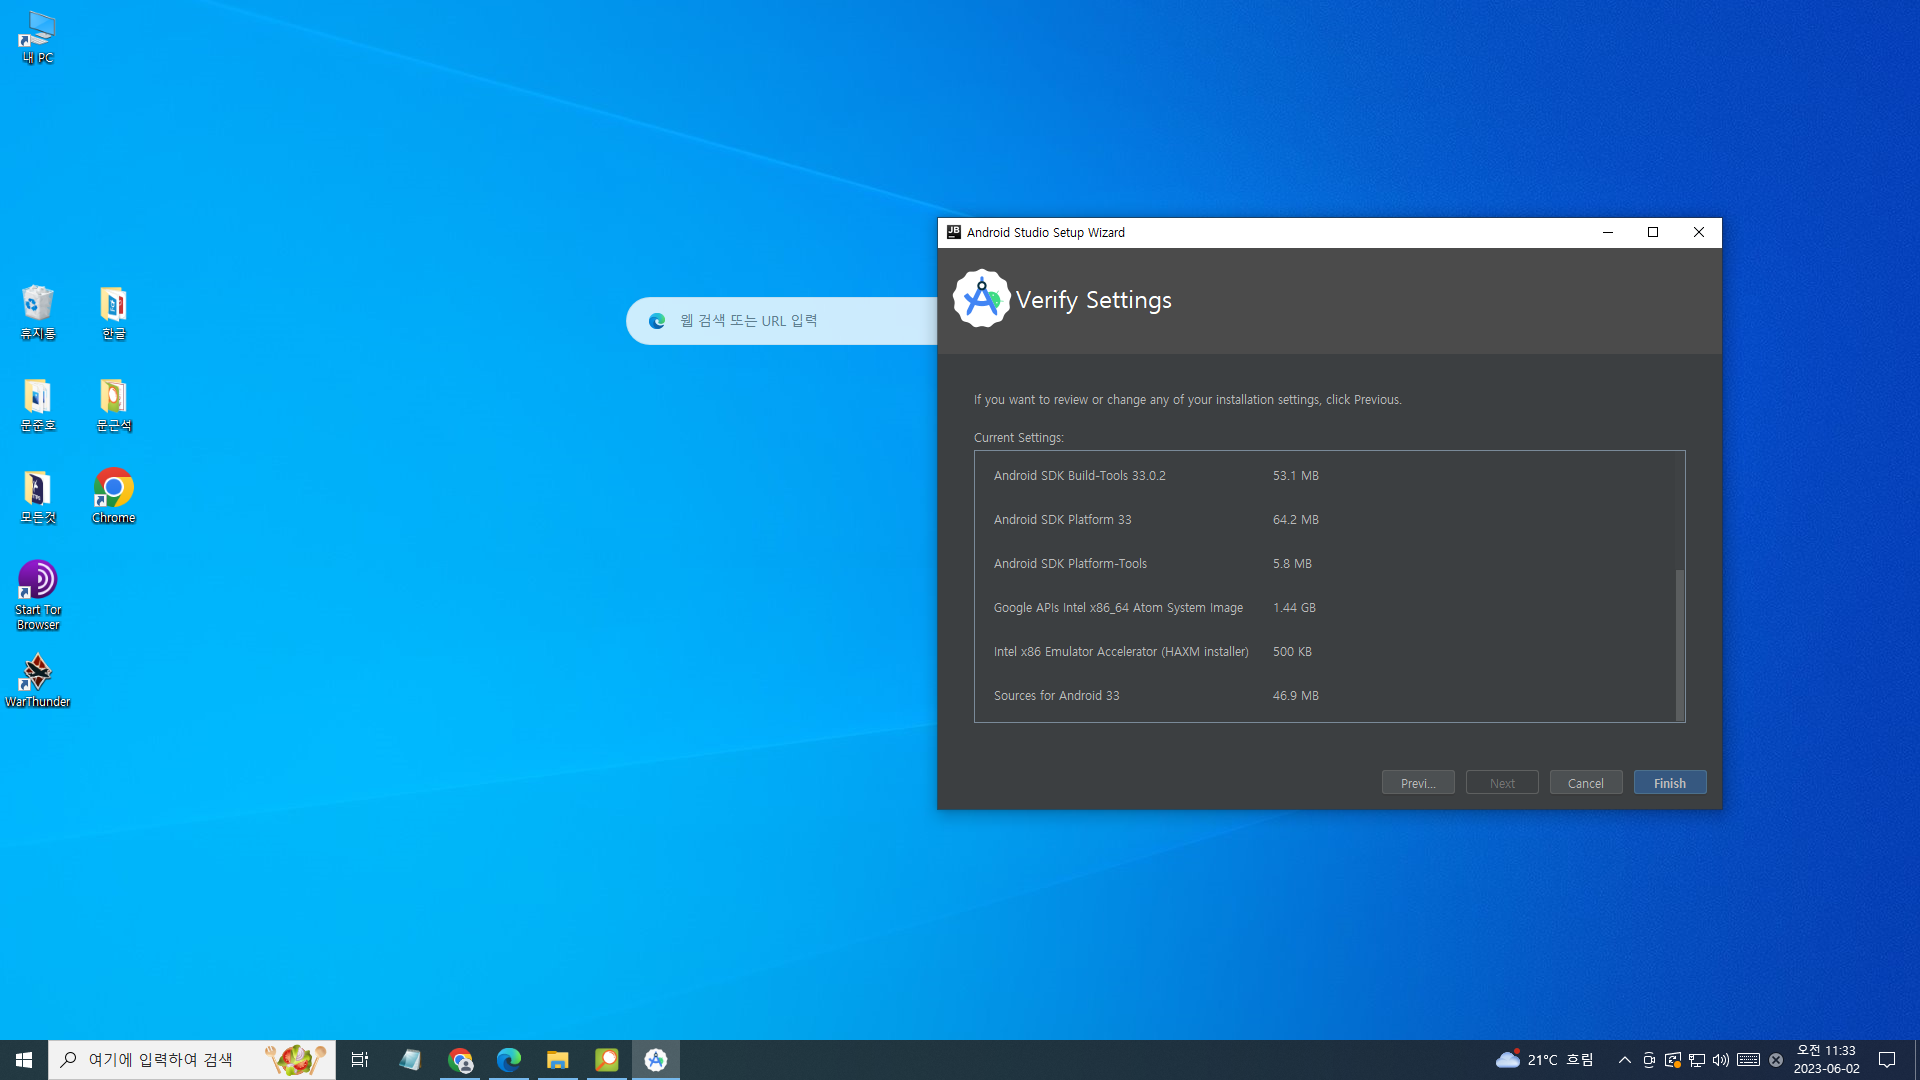1920x1080 pixels.
Task: Click the taskbar search box
Action: (x=192, y=1060)
